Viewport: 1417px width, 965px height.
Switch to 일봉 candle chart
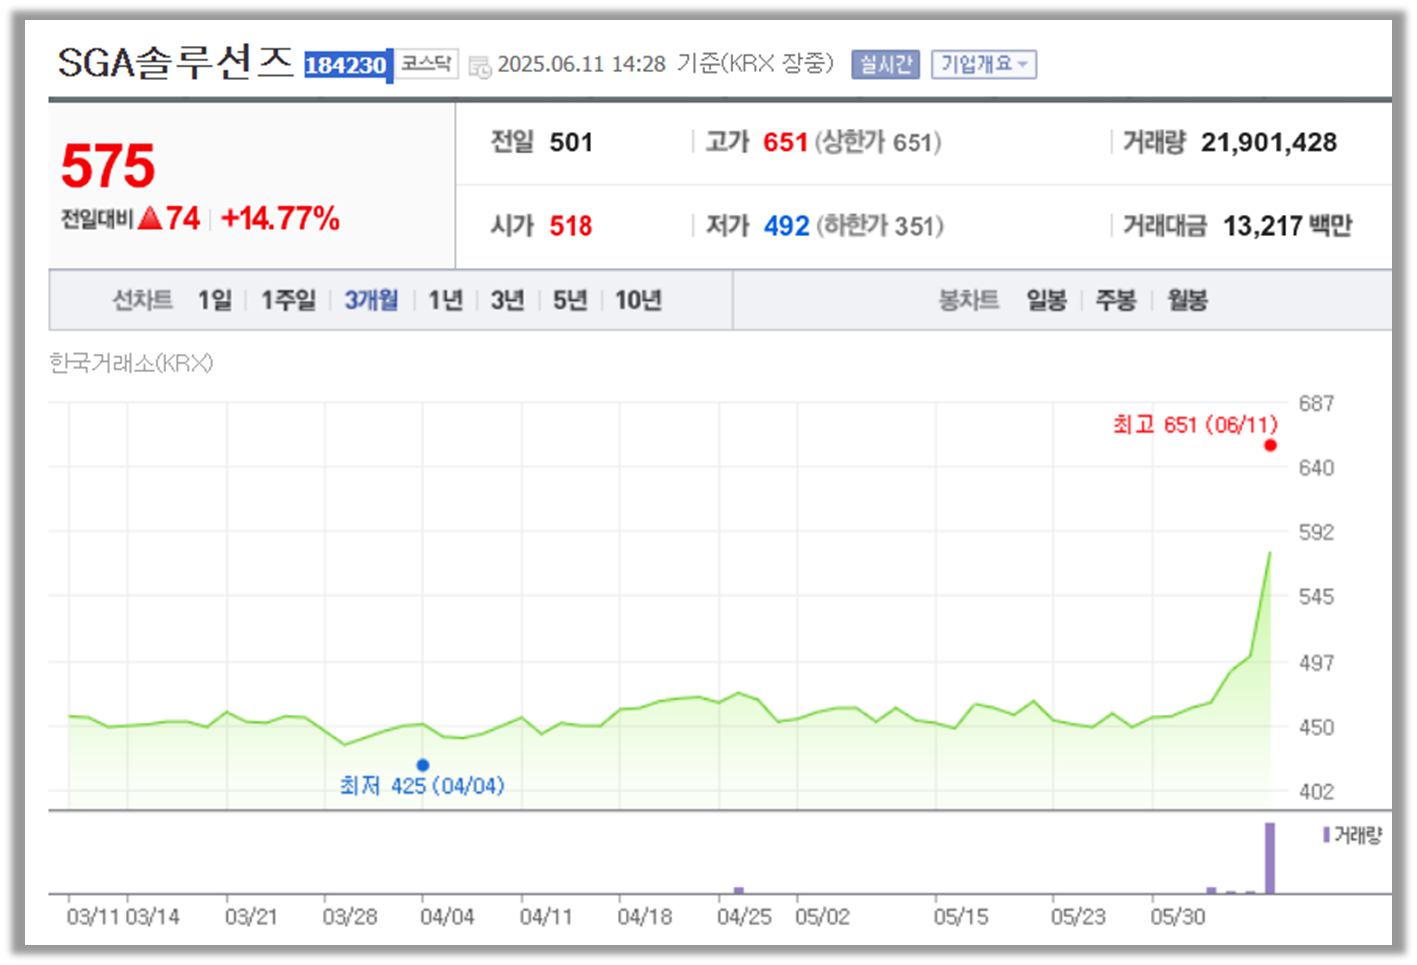point(1046,300)
